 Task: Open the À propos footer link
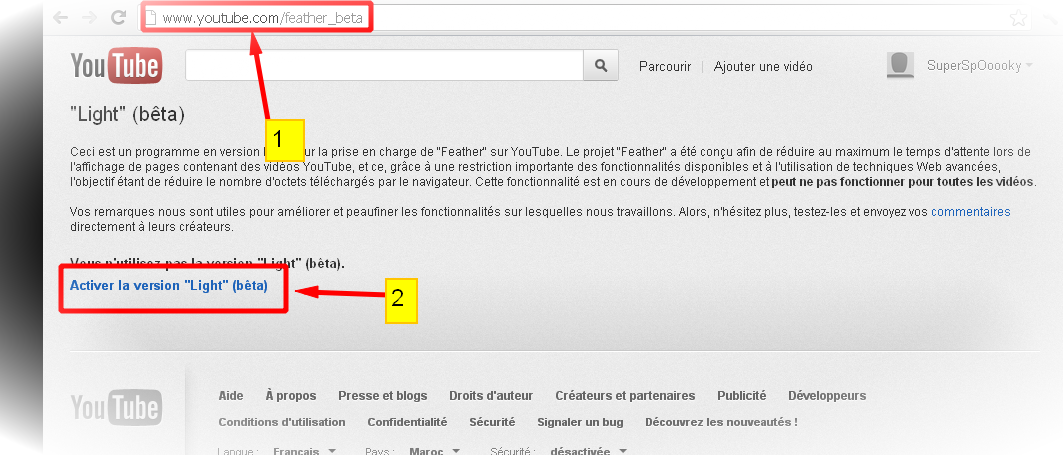tap(291, 395)
